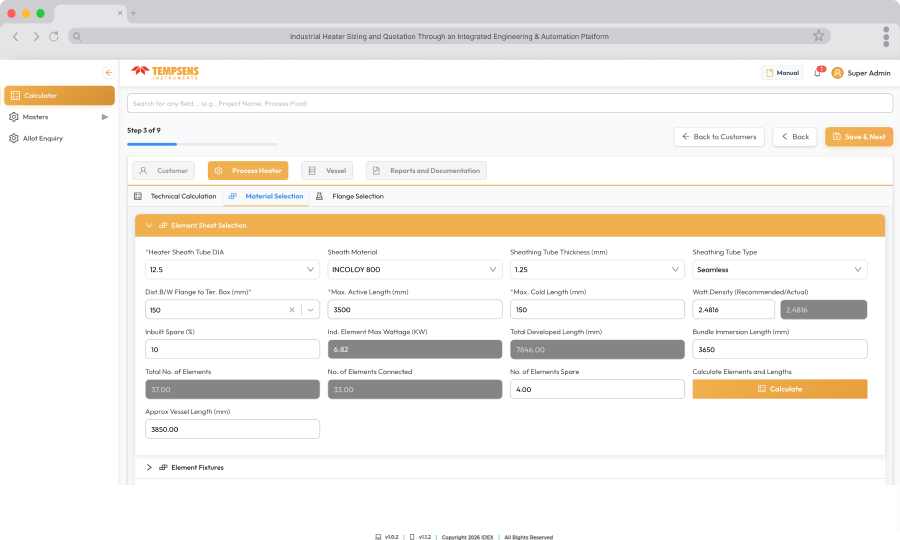Expand the Element Fixtures section
Image resolution: width=900 pixels, height=540 pixels.
click(x=149, y=468)
